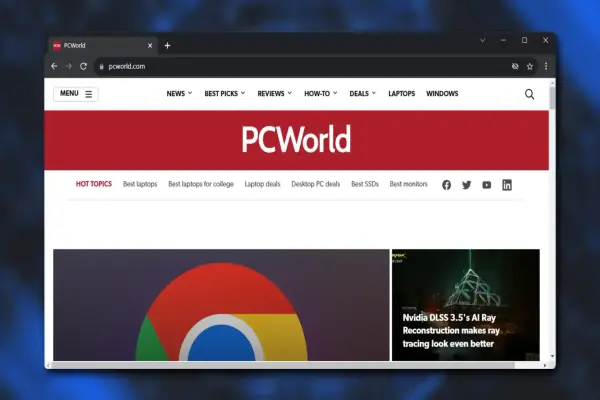
Task: Close the PCWorld tab
Action: pos(150,46)
